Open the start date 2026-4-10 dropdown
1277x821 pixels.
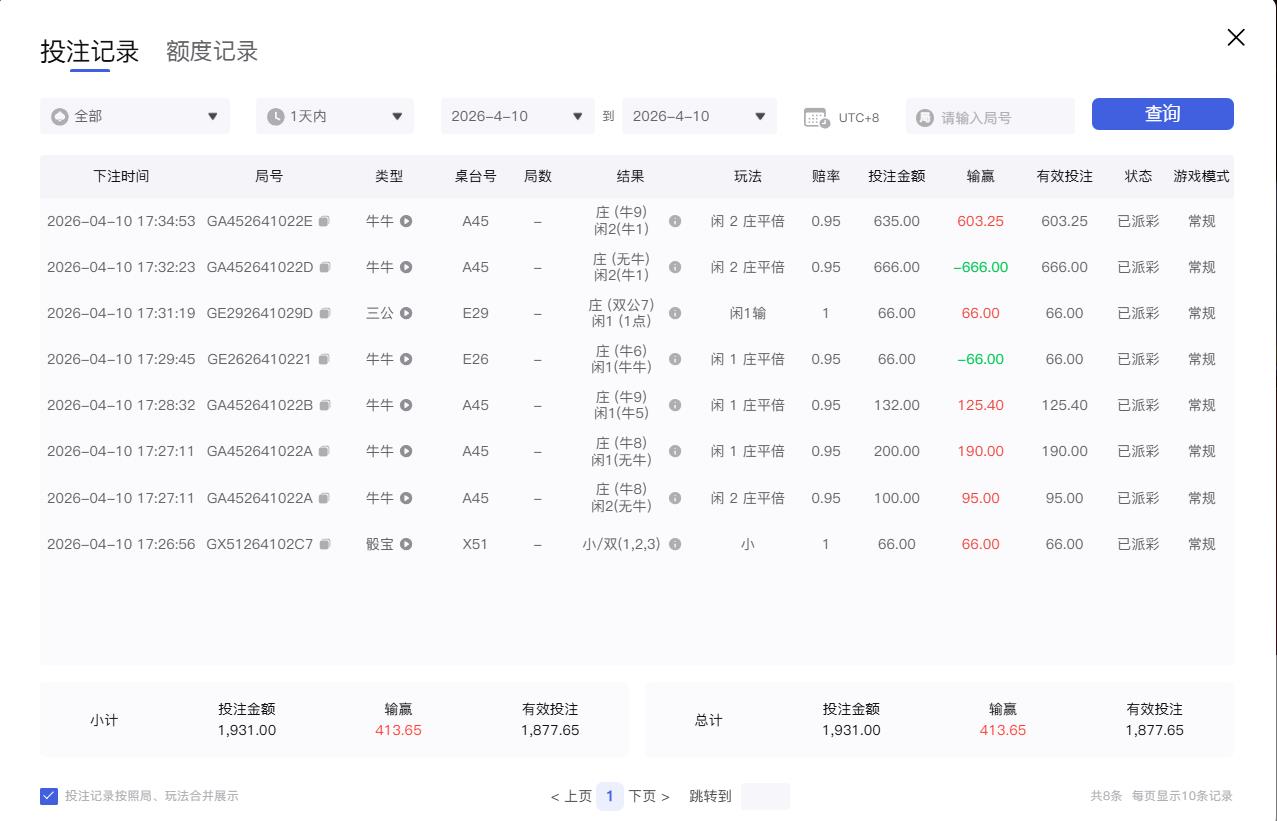(516, 115)
